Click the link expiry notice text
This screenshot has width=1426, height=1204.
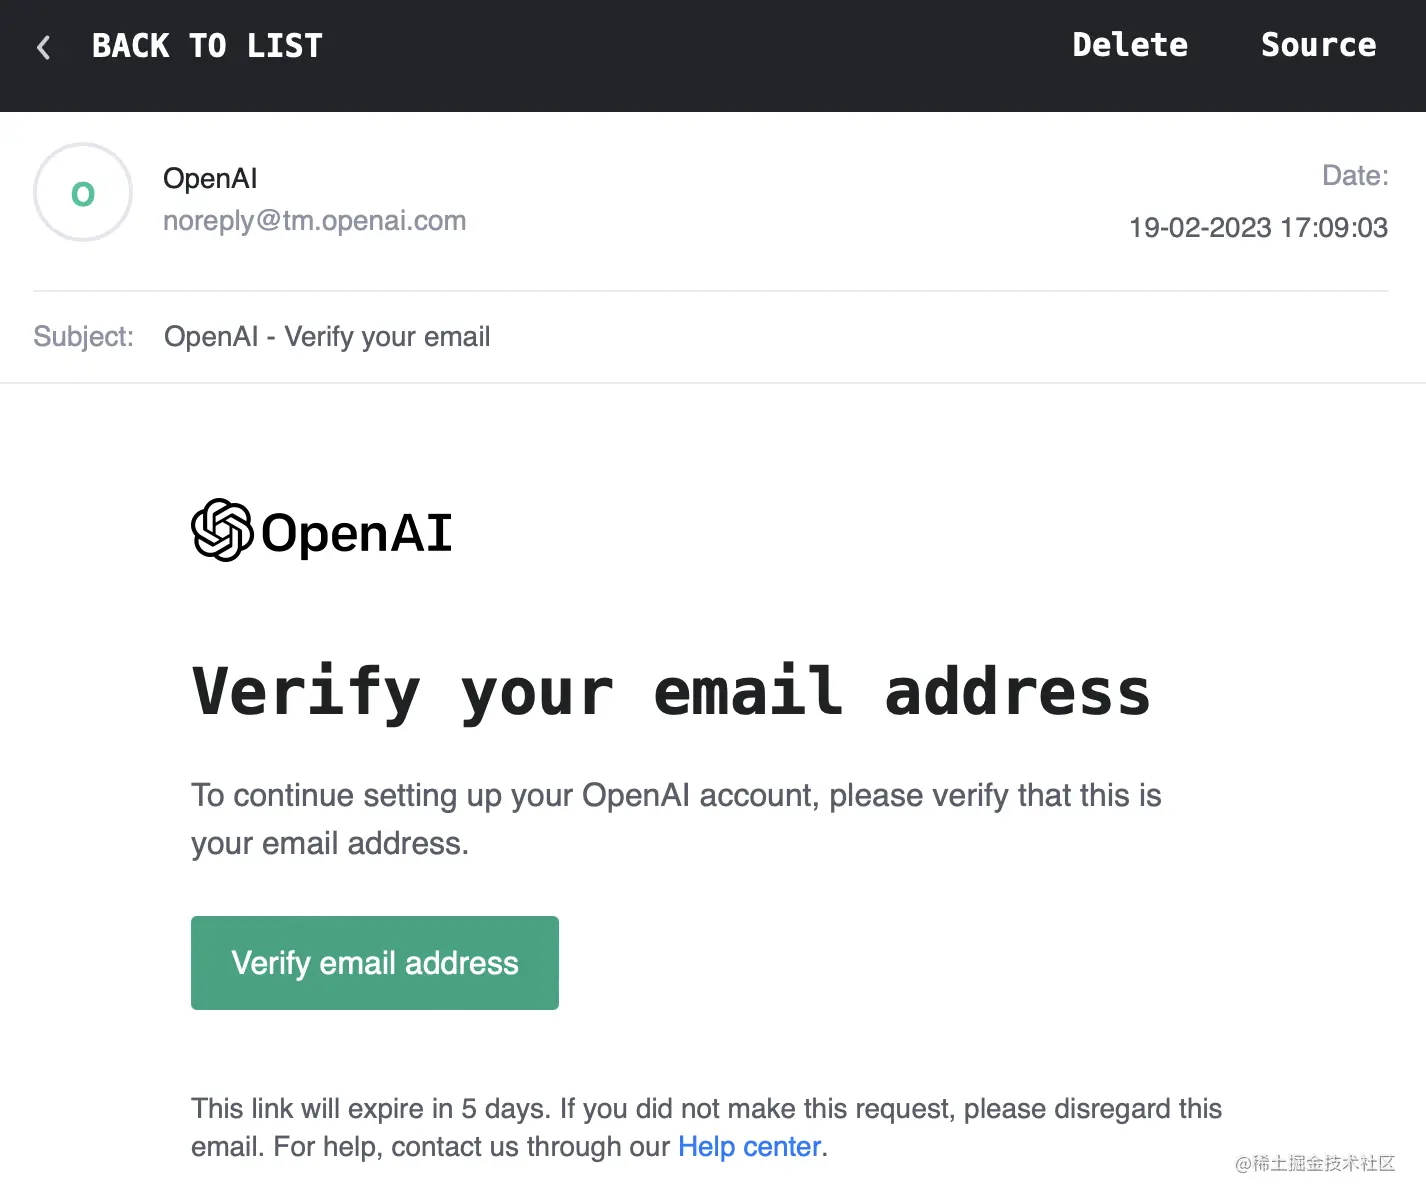[706, 1127]
